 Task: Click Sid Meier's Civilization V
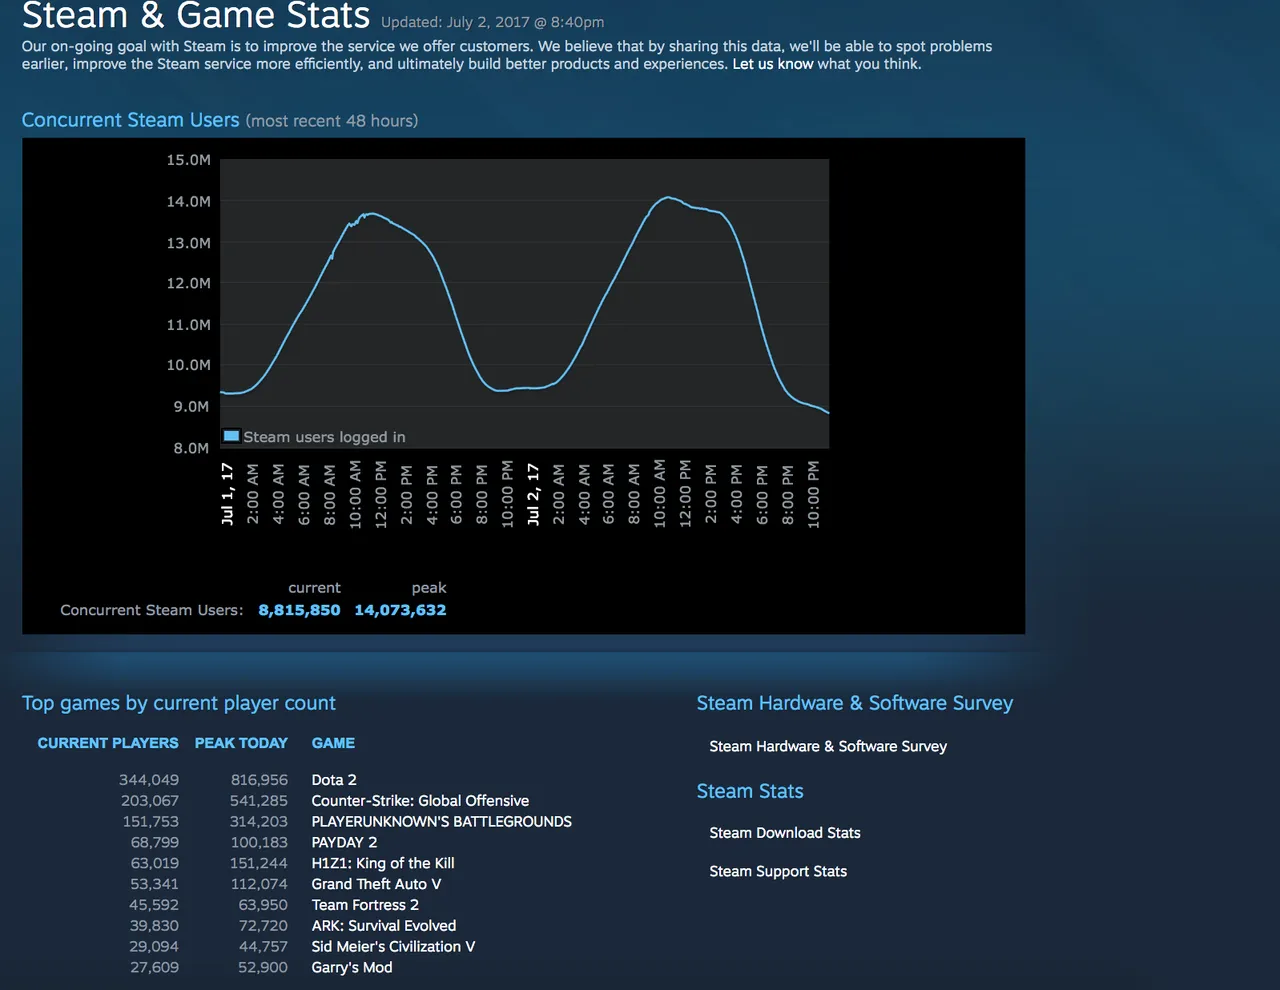[393, 947]
